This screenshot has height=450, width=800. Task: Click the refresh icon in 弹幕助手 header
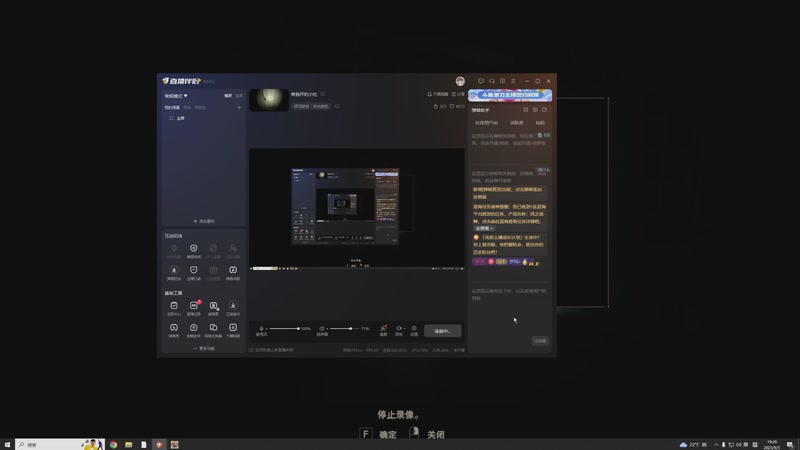click(544, 110)
